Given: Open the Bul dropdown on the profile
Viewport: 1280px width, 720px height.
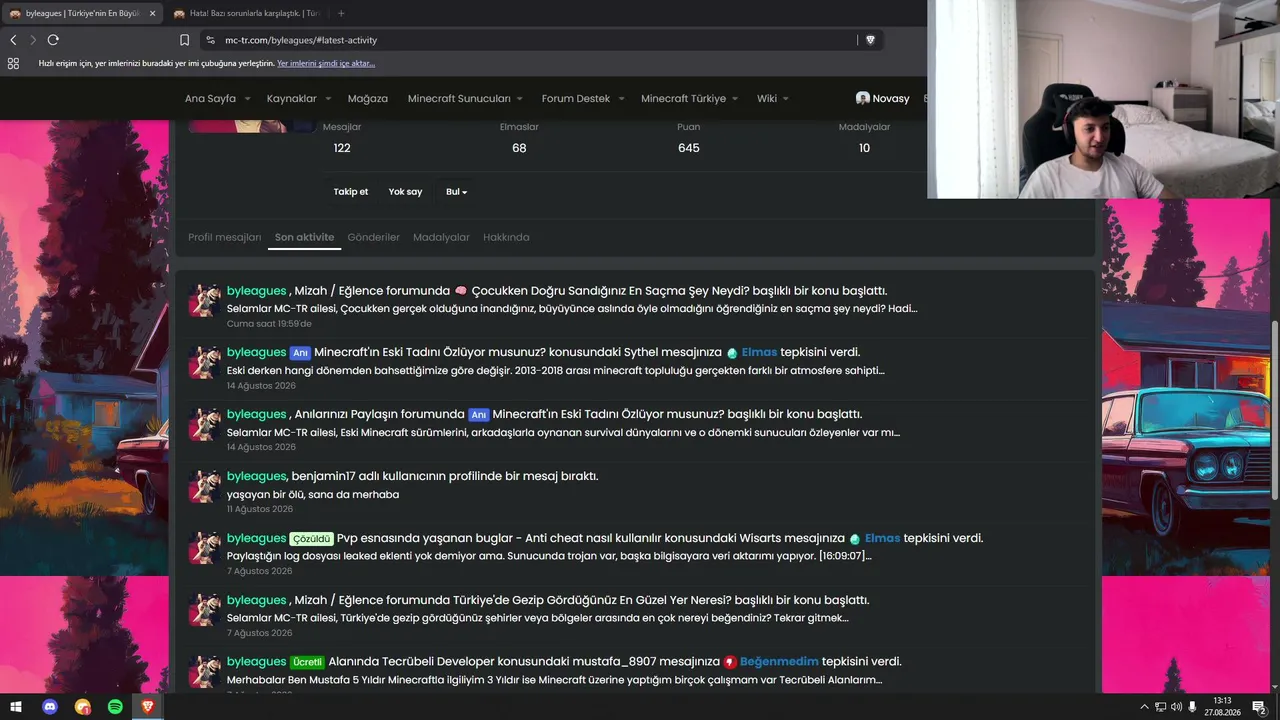Looking at the screenshot, I should pos(456,192).
